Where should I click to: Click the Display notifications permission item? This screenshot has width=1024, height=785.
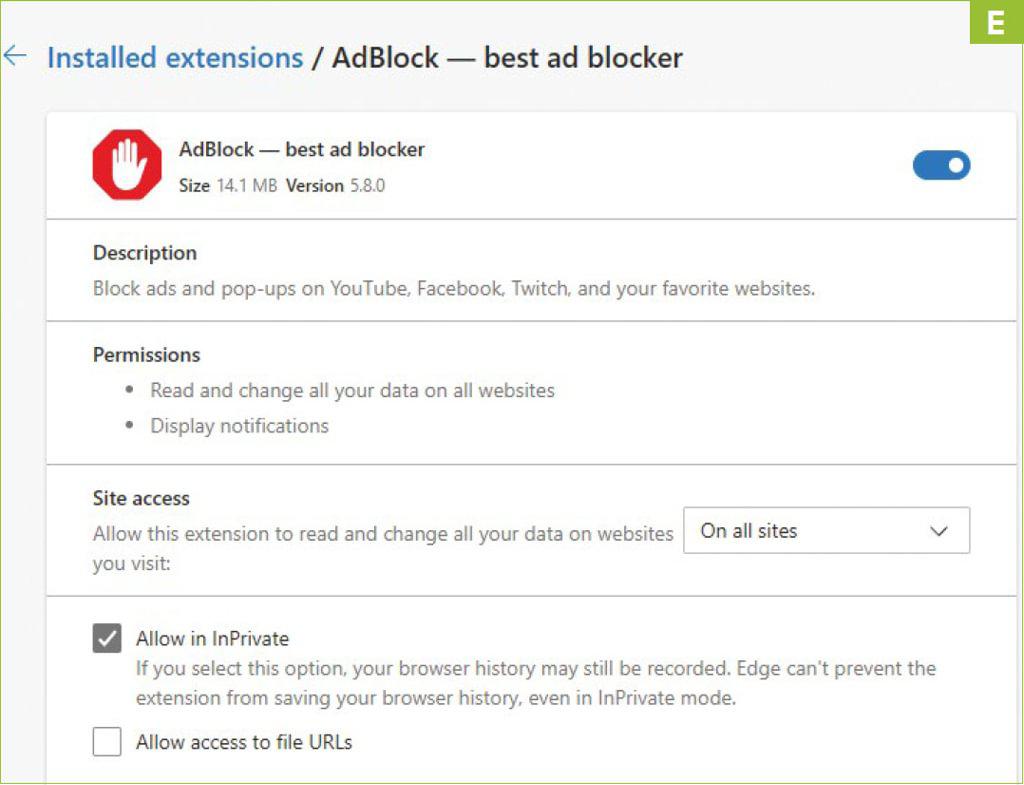click(240, 426)
